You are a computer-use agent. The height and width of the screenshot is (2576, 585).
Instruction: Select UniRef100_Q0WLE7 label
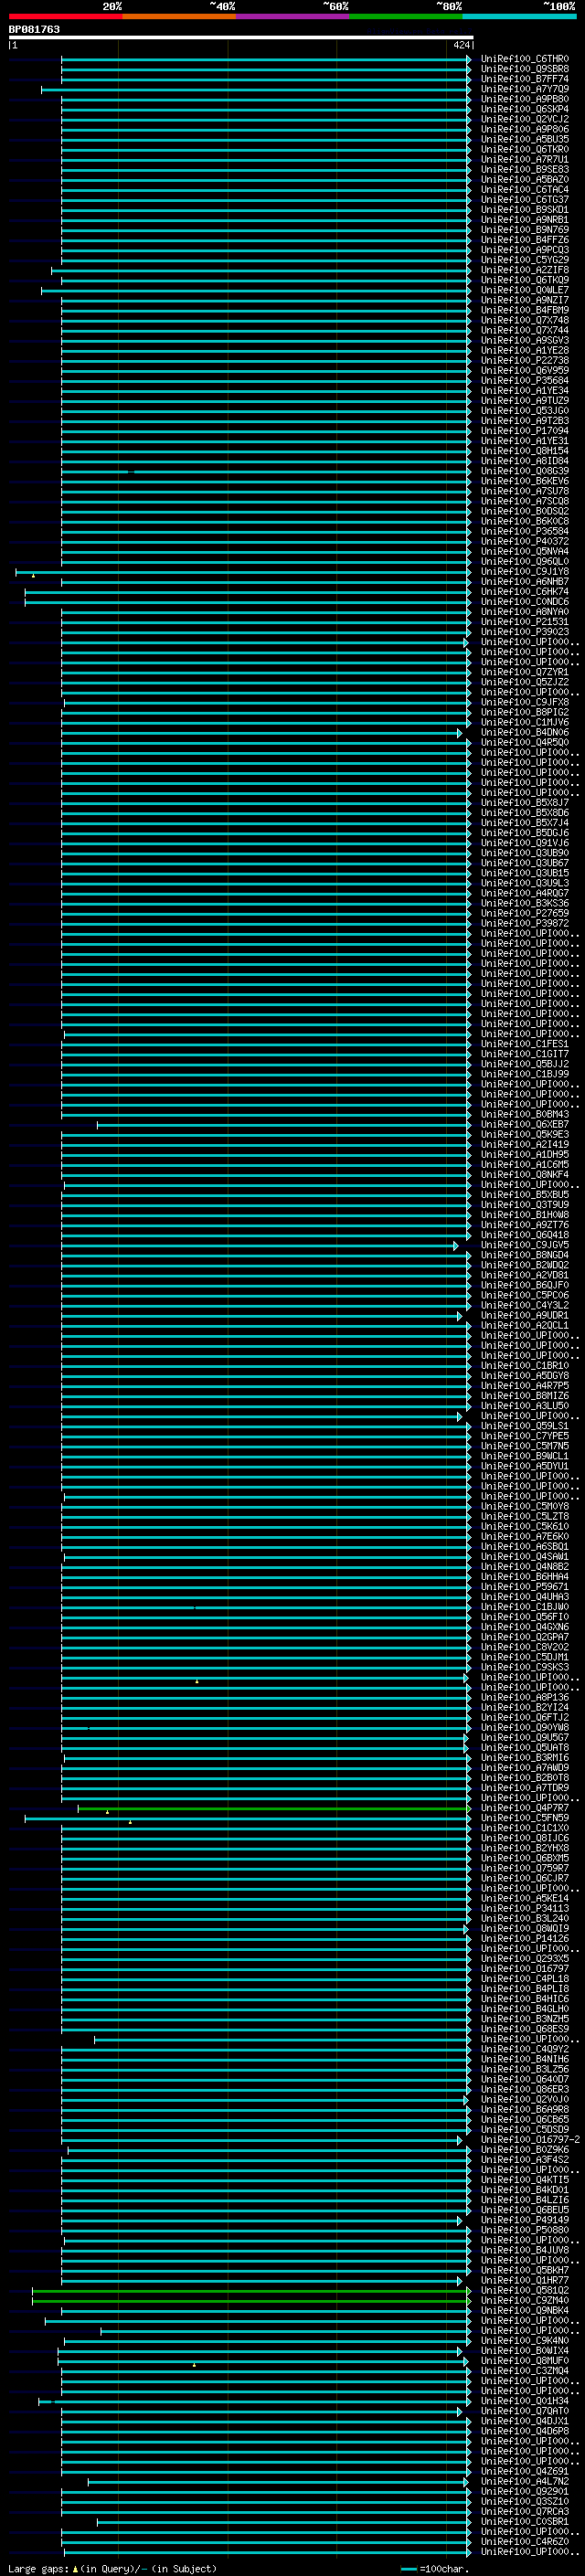coord(524,290)
